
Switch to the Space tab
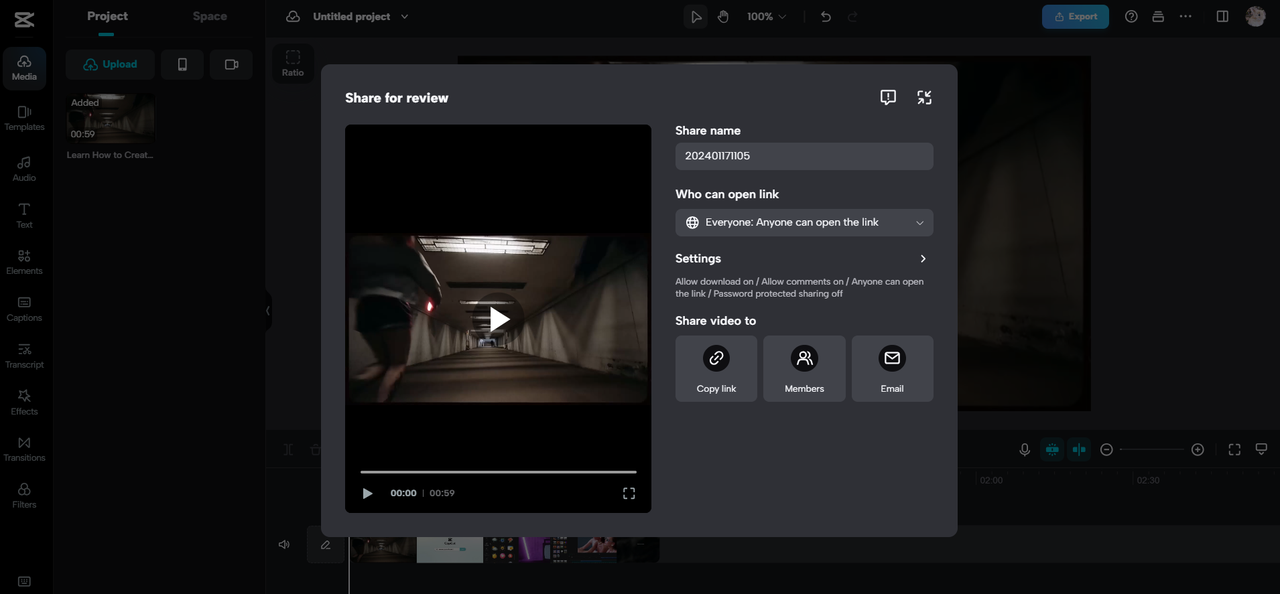(x=210, y=16)
